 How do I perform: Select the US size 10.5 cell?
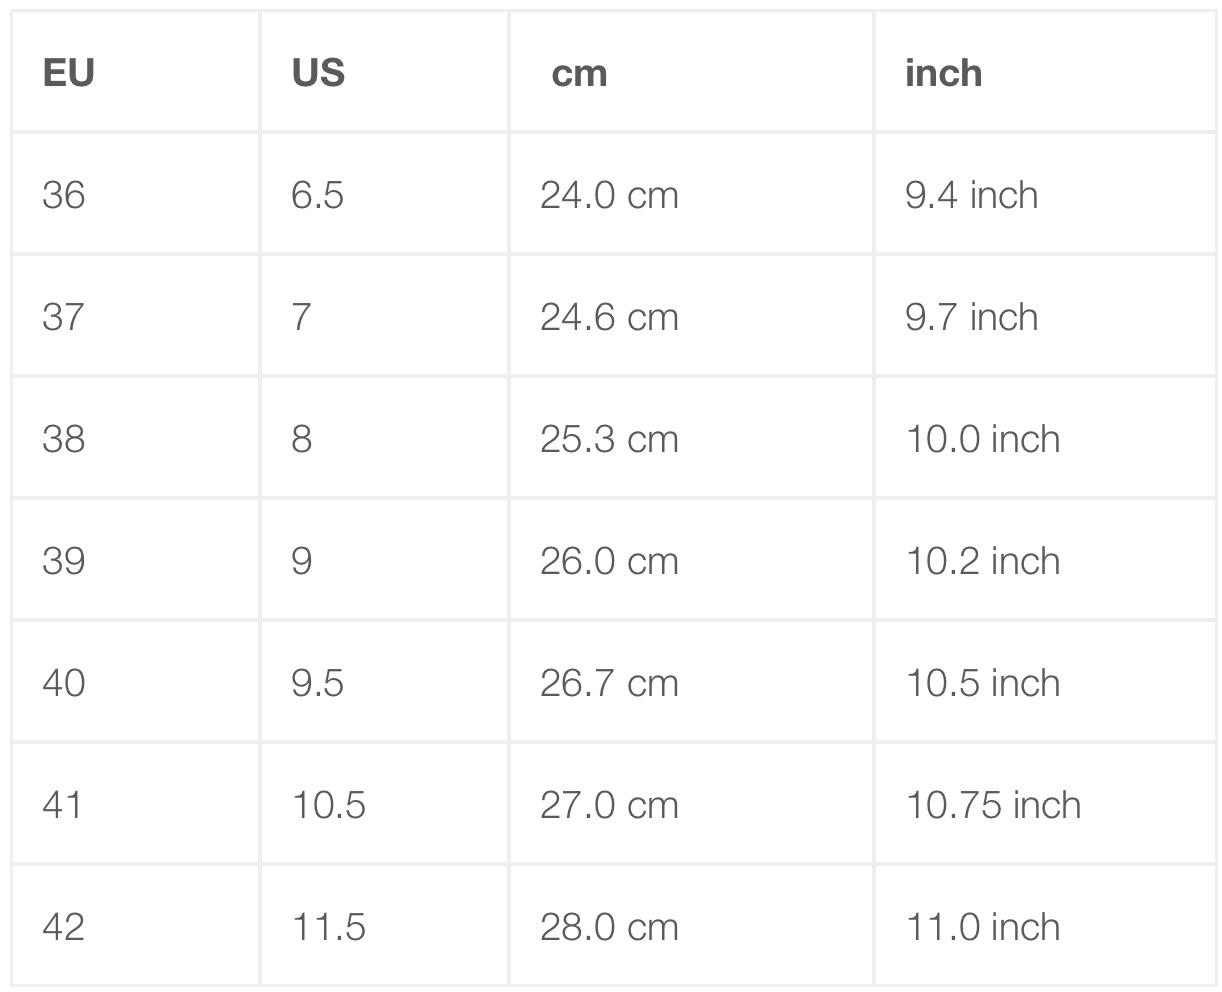(328, 805)
